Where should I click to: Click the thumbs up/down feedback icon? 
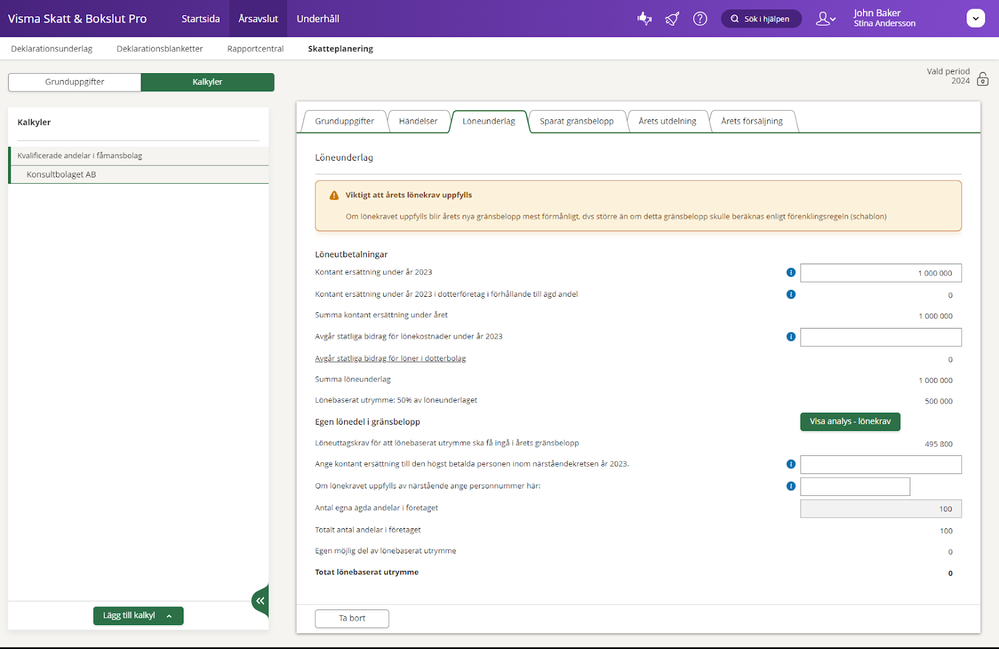[644, 18]
